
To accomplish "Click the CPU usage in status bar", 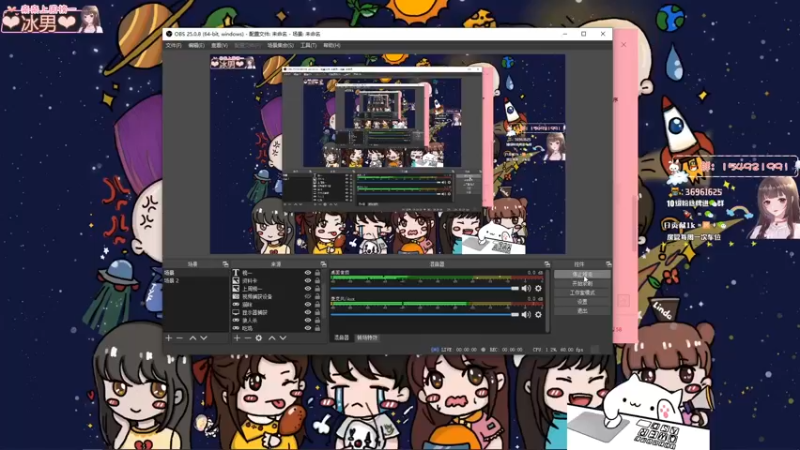I will point(558,350).
